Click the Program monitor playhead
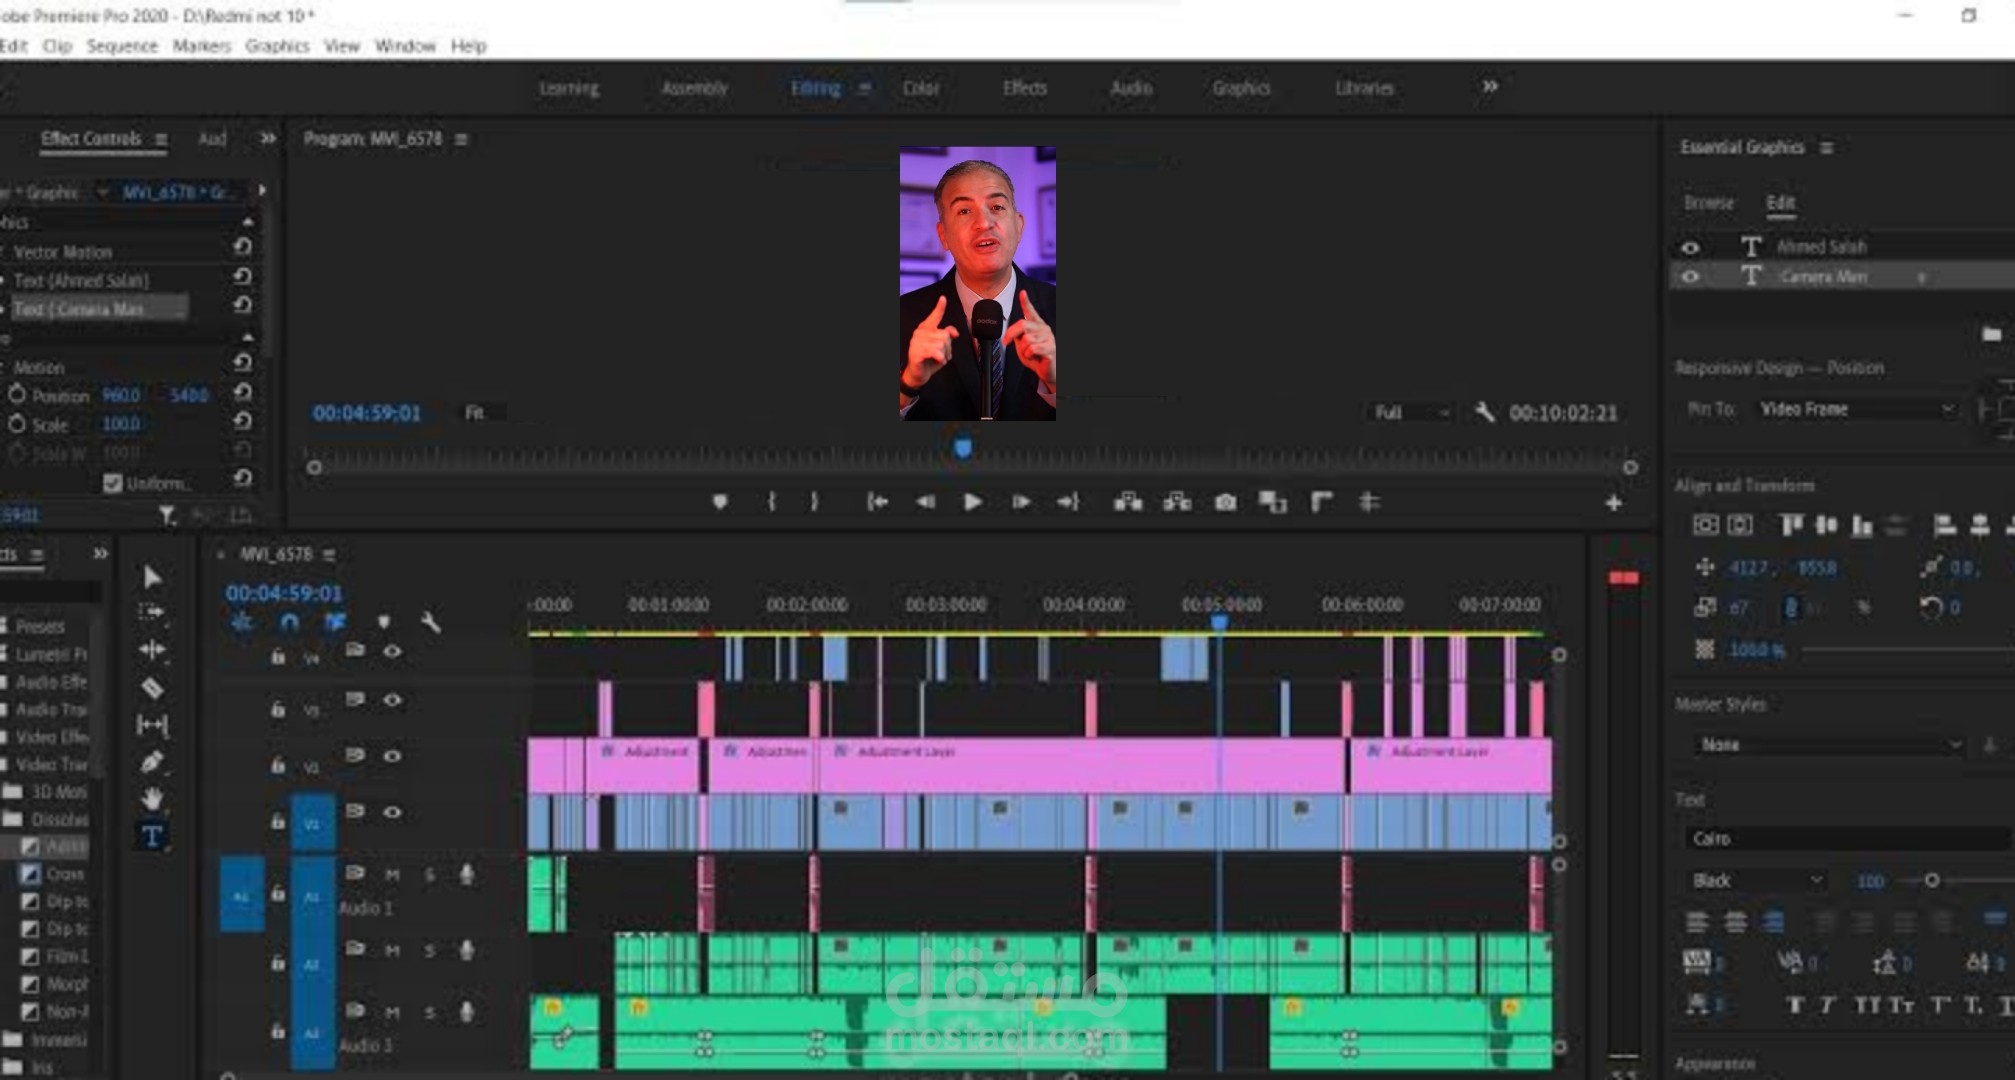 coord(962,448)
